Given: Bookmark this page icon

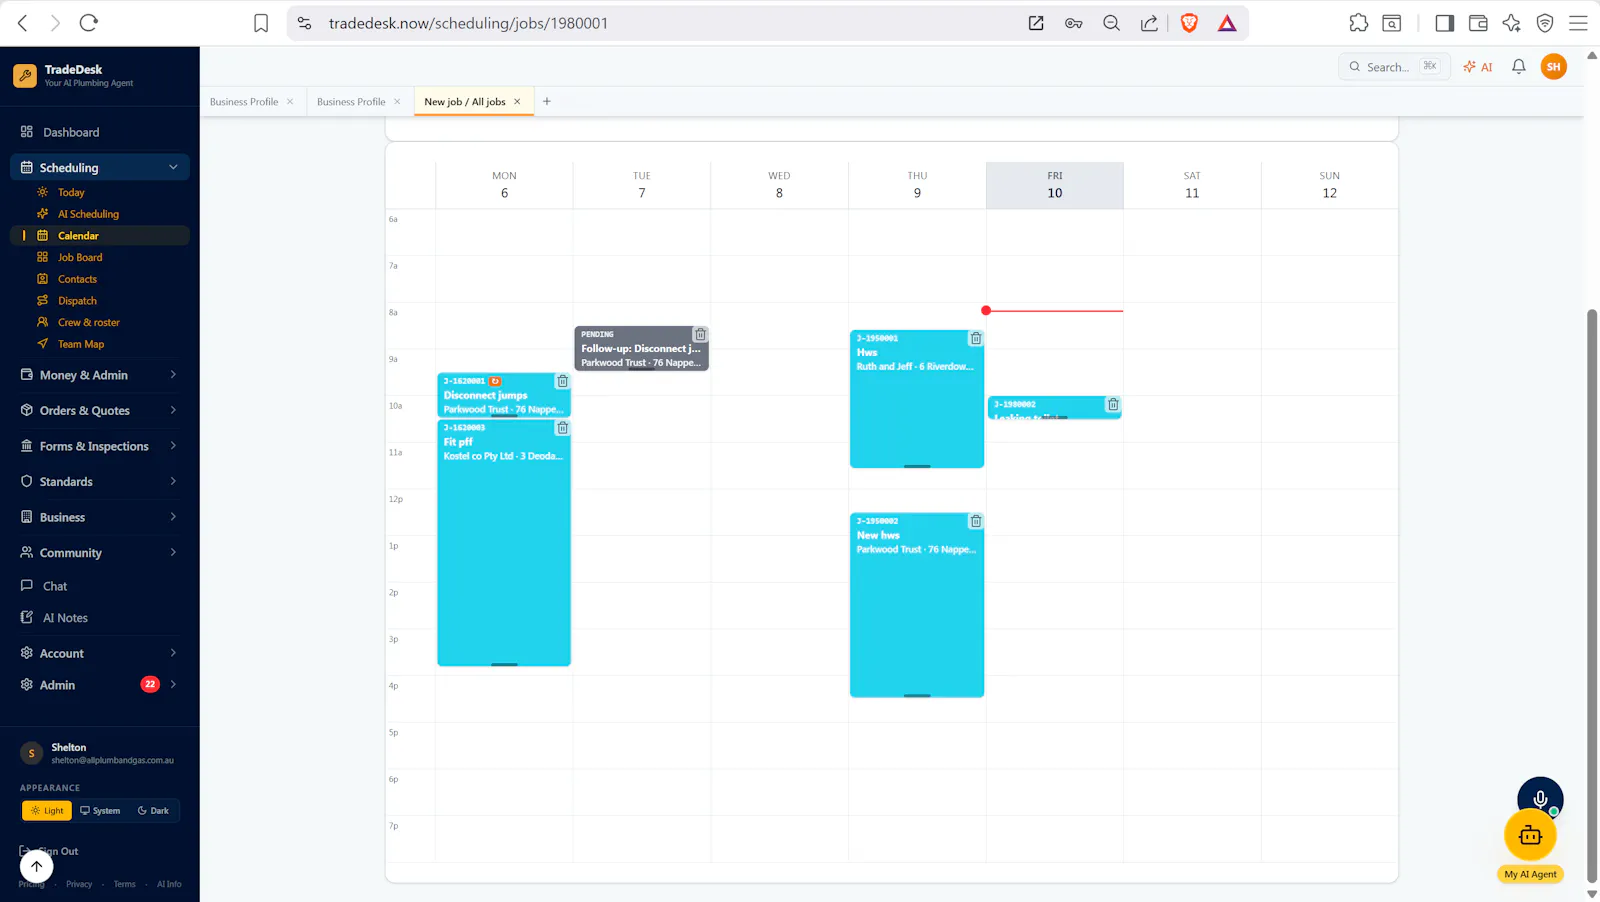Looking at the screenshot, I should click(261, 23).
